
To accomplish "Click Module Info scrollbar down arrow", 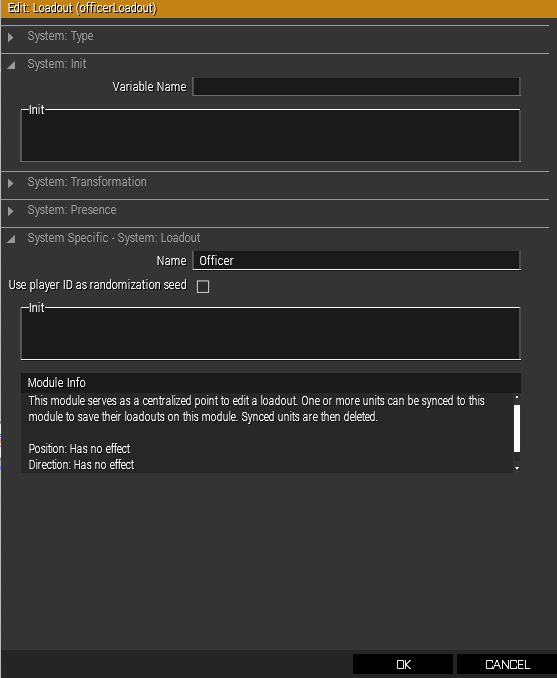I will pyautogui.click(x=517, y=468).
